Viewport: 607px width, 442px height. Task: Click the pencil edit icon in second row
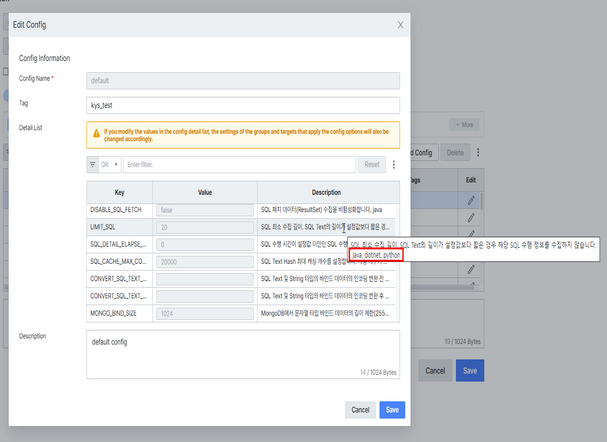click(471, 218)
